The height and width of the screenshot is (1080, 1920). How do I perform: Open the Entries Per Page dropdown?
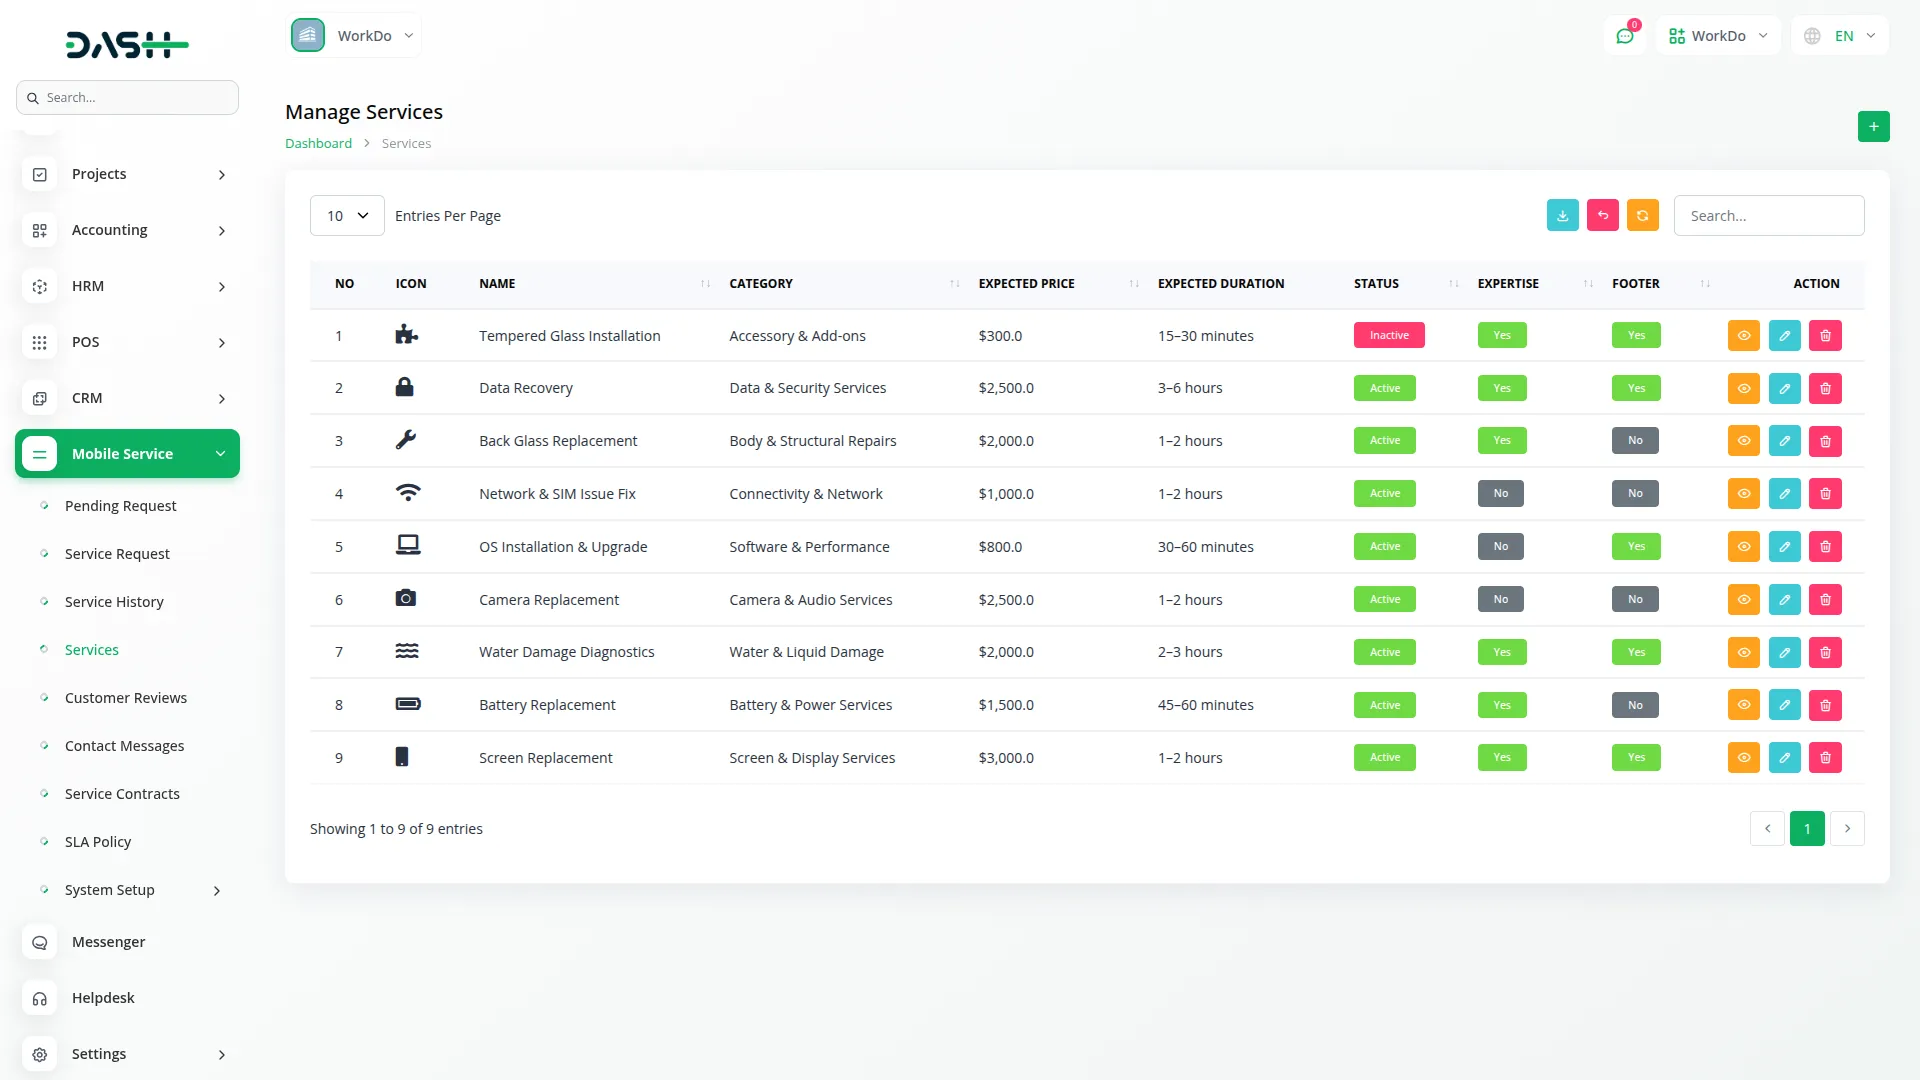coord(346,215)
